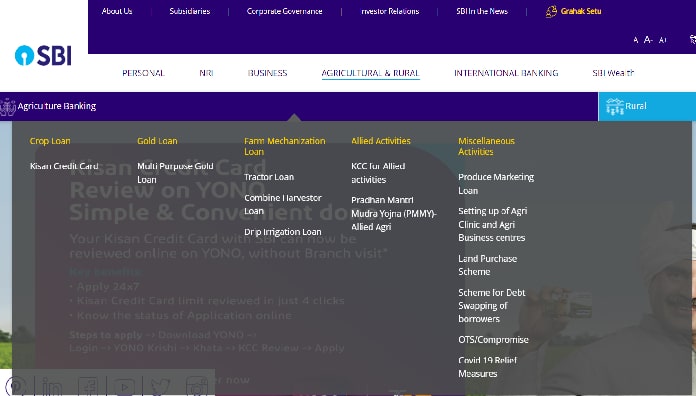Switch to NRI tab
The height and width of the screenshot is (396, 696).
coord(206,73)
